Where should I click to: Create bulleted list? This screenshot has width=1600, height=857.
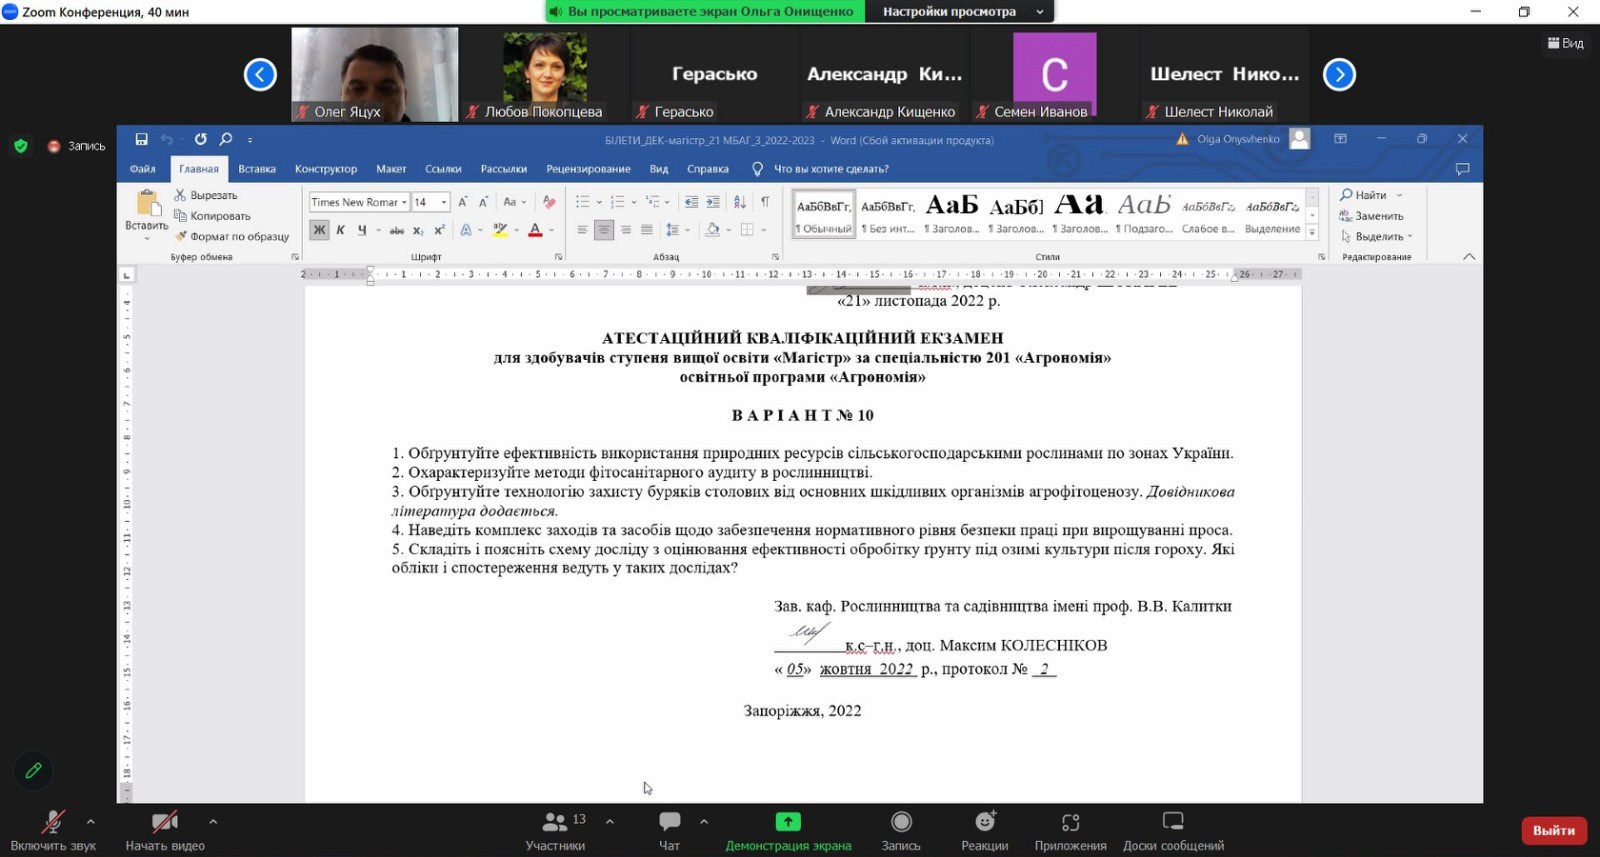pyautogui.click(x=583, y=202)
